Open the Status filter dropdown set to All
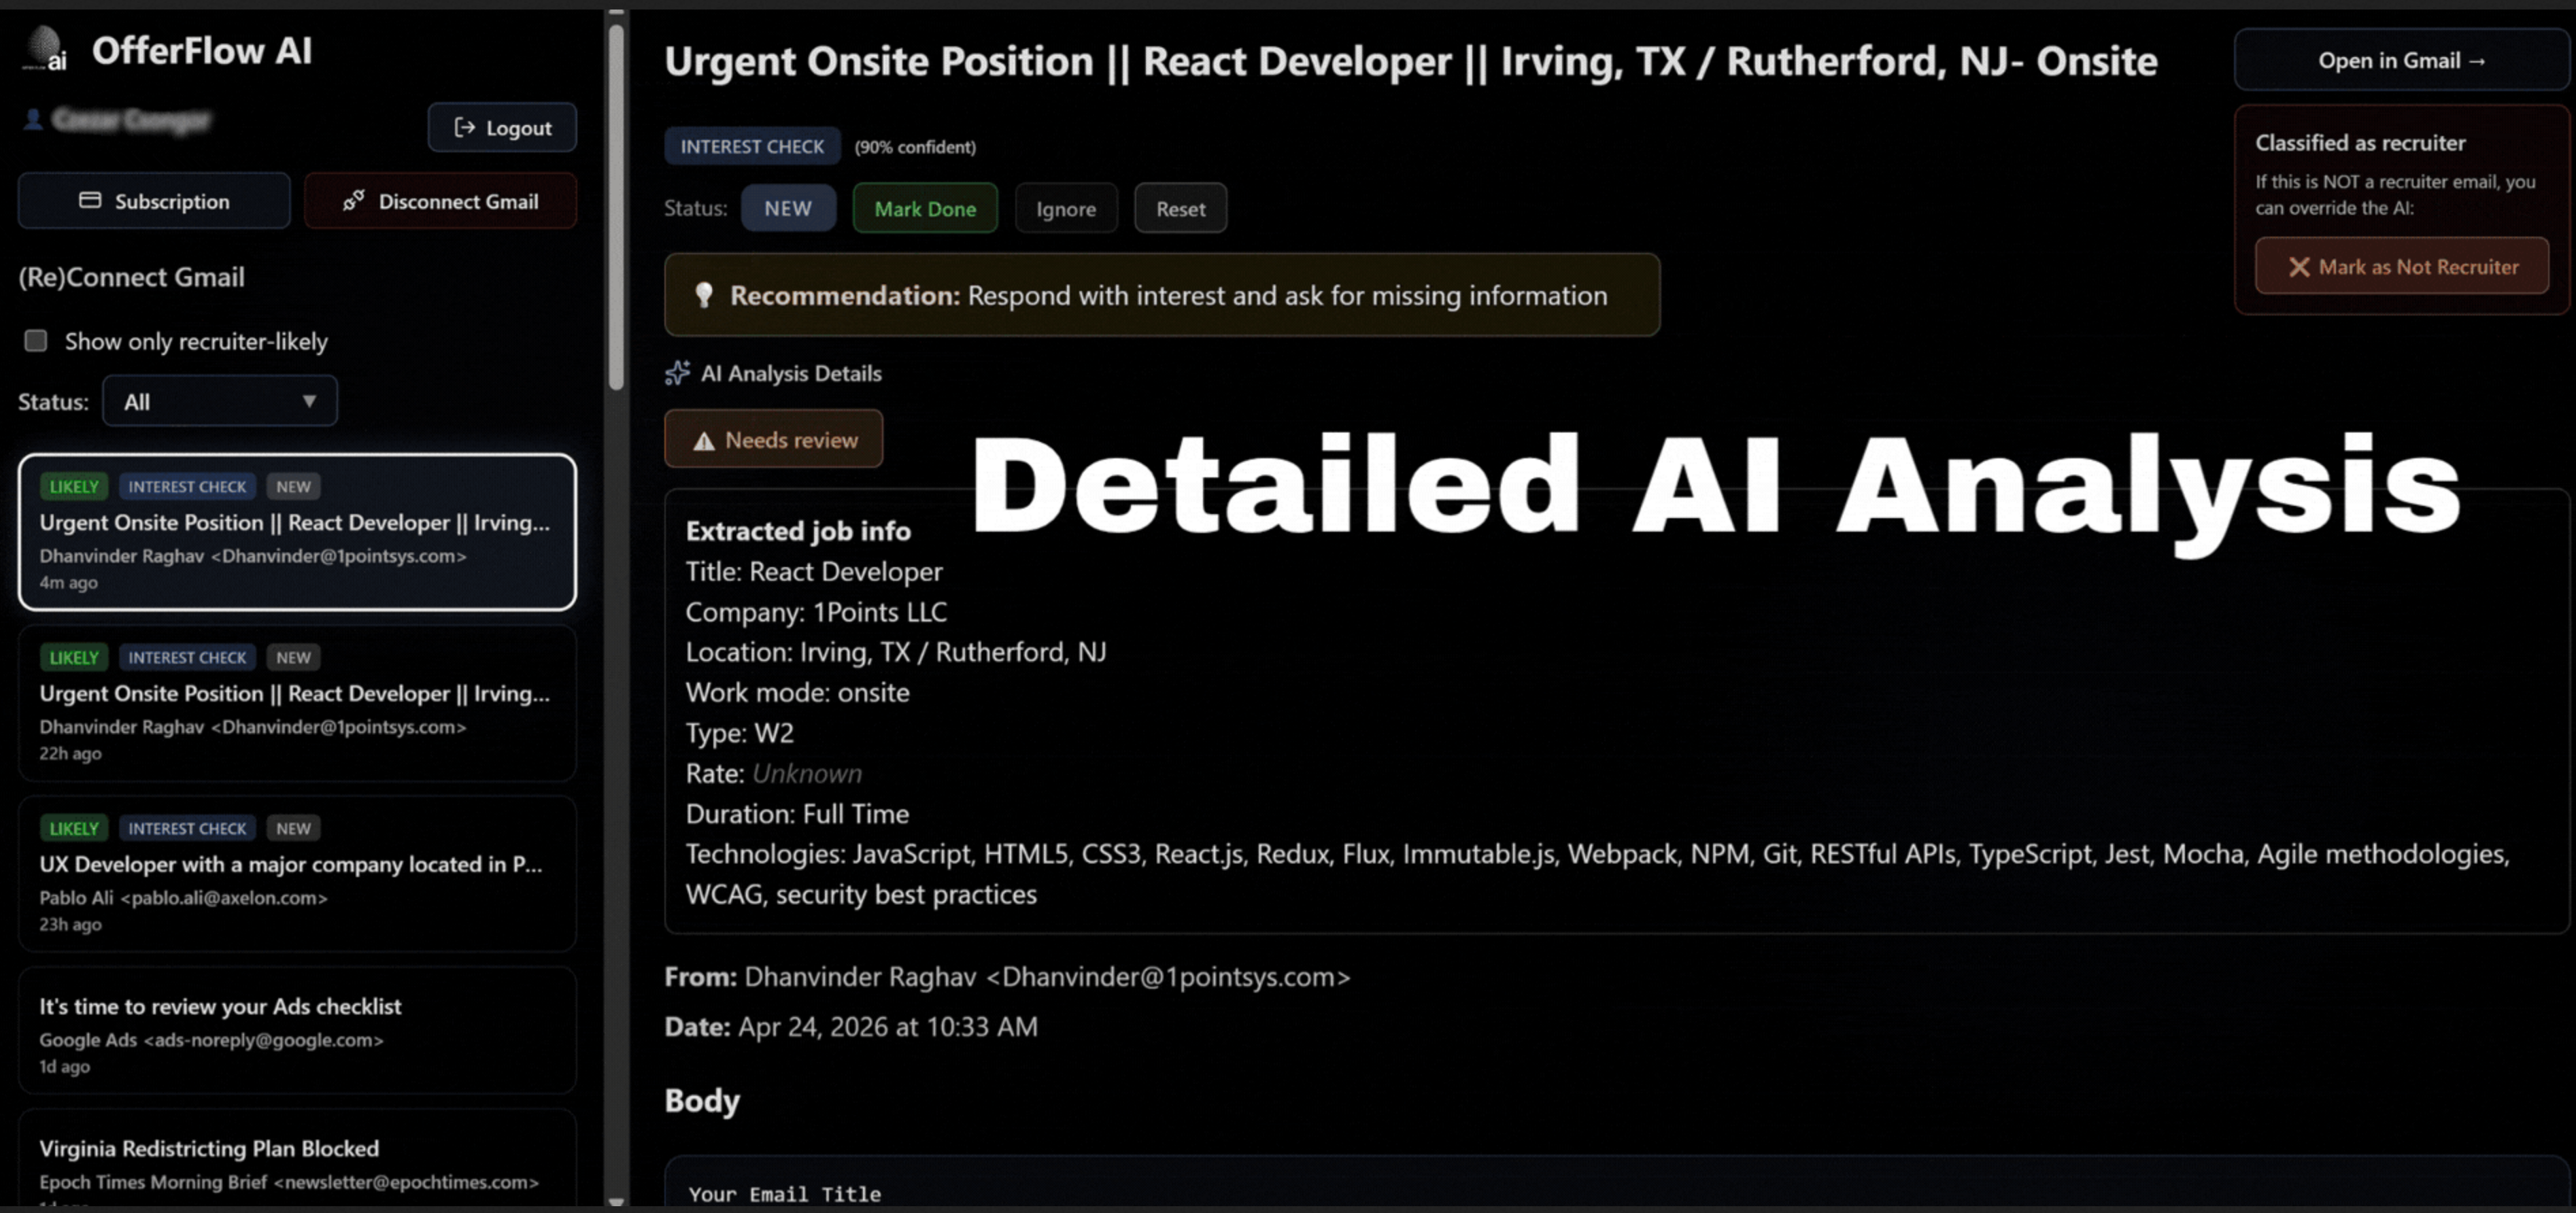 (x=219, y=402)
